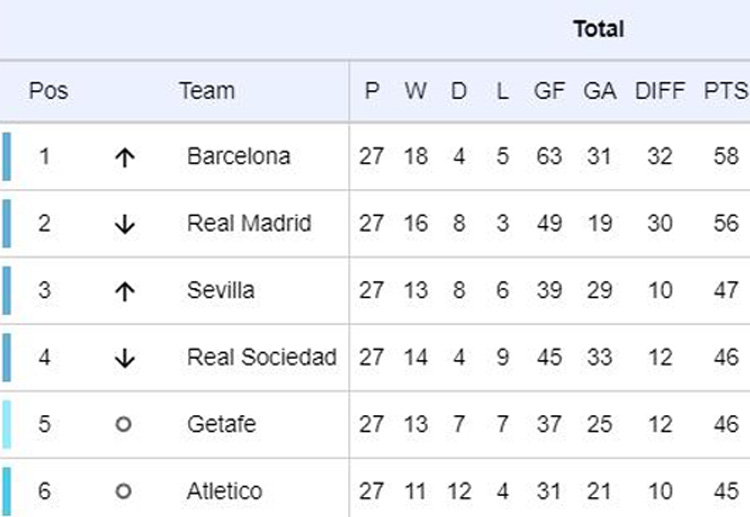
Task: Click the Team column header
Action: [207, 91]
